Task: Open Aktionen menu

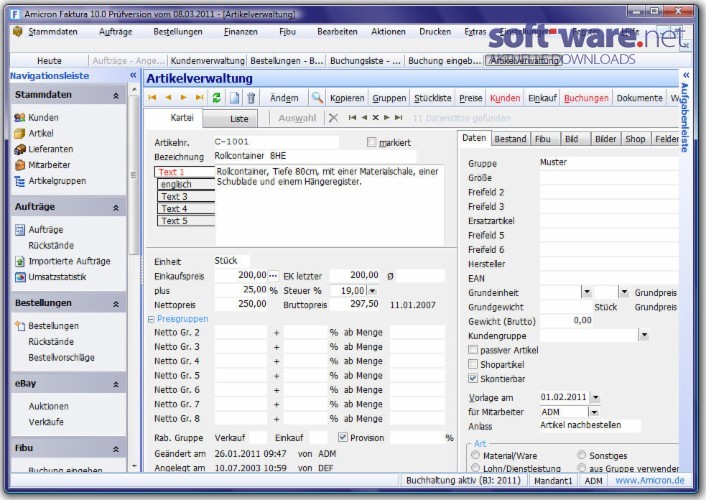Action: [x=388, y=32]
